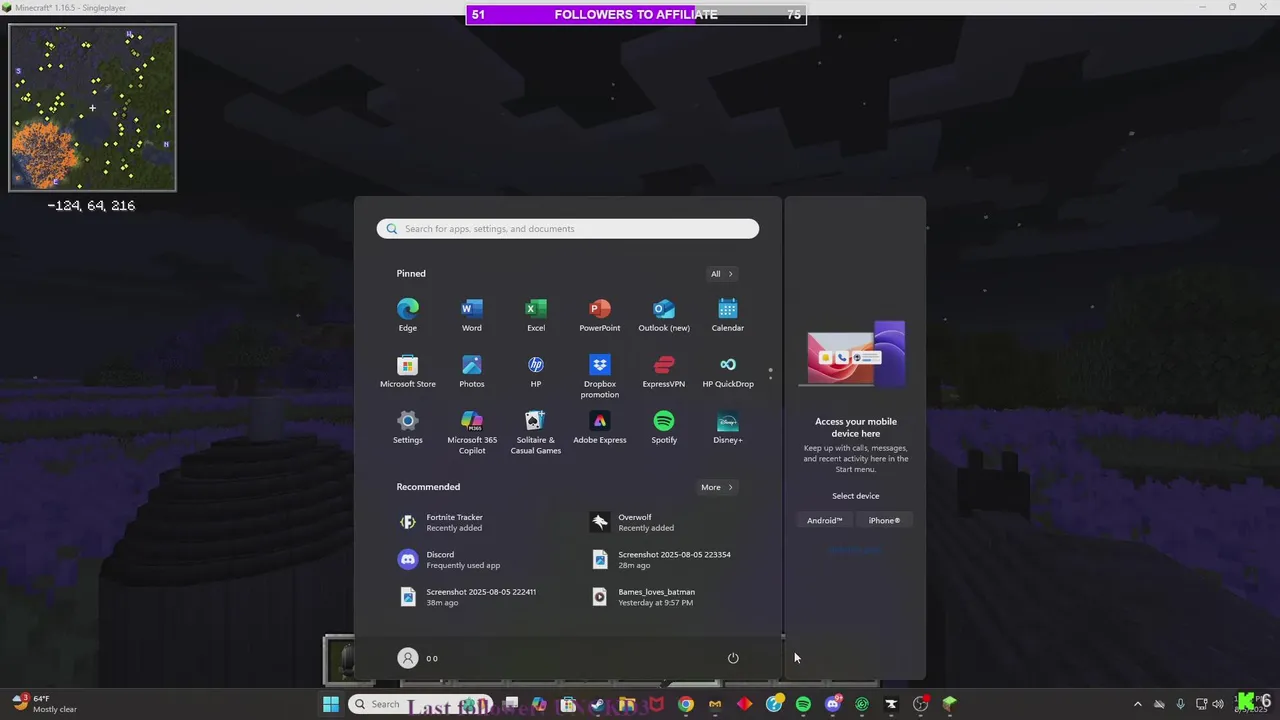Open the weather widget showing 64°F

coord(44,704)
